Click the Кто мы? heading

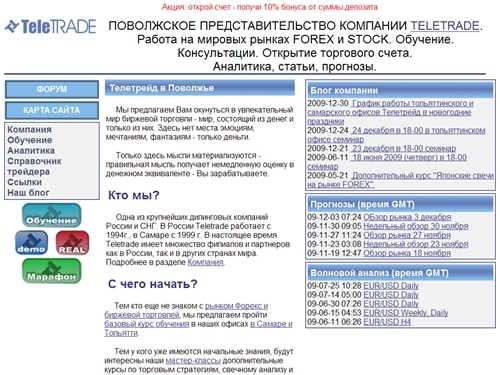(134, 195)
